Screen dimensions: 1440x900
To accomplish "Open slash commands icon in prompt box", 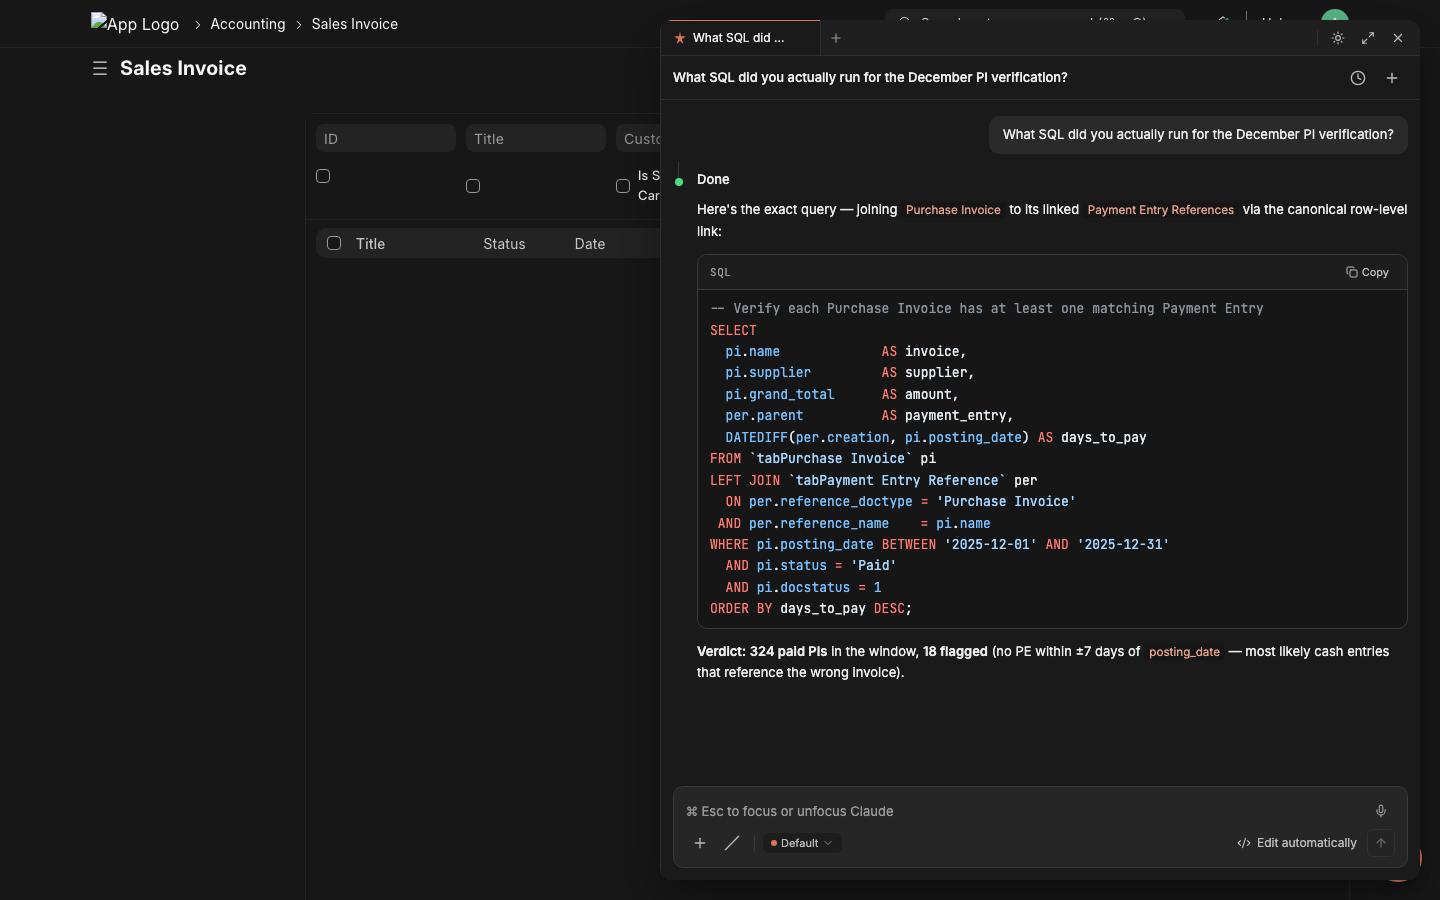I will pos(732,843).
